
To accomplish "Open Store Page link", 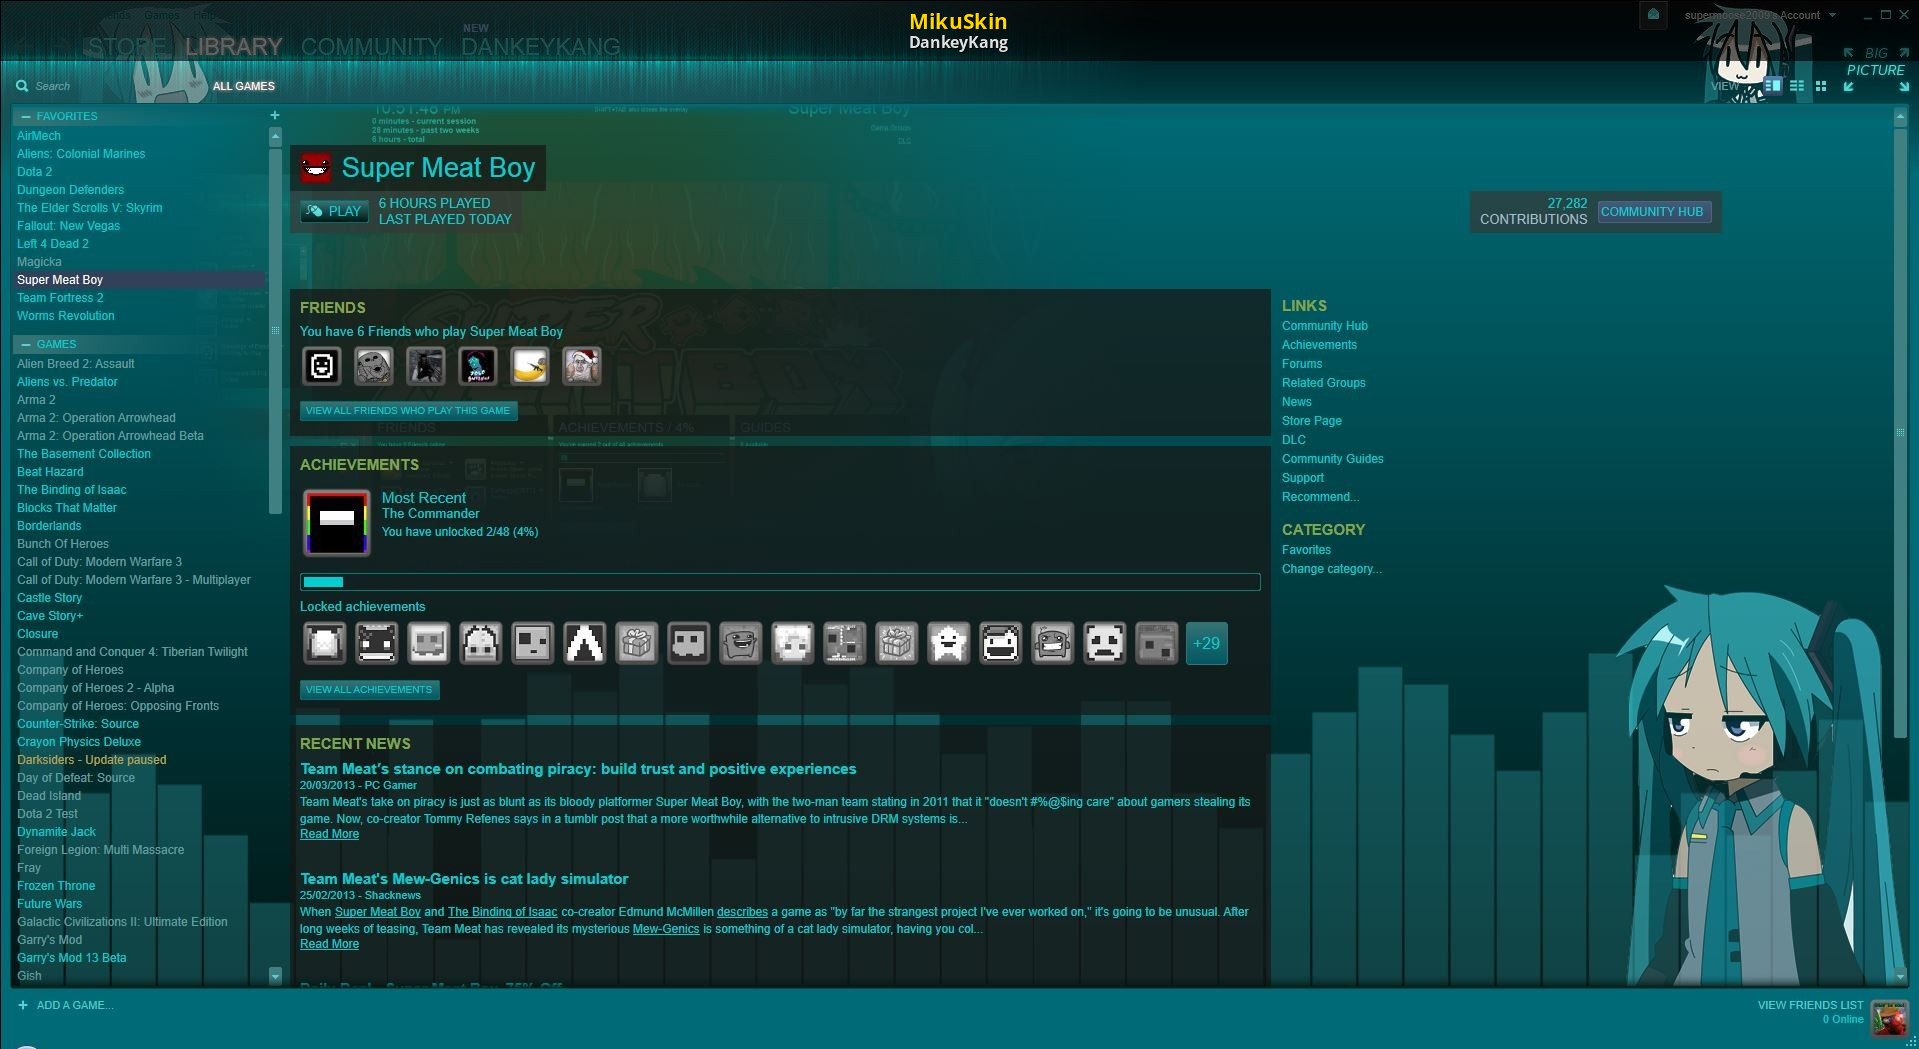I will pos(1311,421).
